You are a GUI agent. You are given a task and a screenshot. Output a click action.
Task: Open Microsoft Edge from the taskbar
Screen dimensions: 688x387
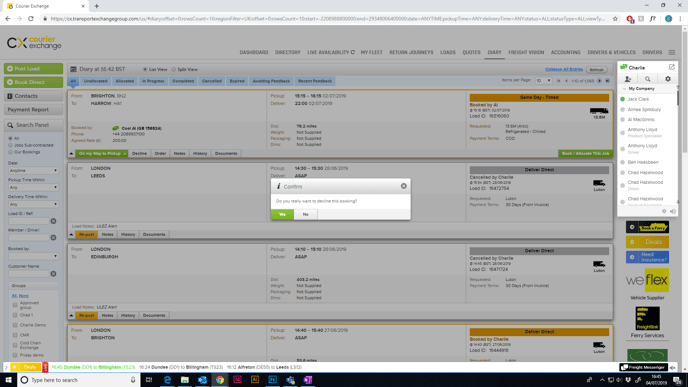(167, 380)
